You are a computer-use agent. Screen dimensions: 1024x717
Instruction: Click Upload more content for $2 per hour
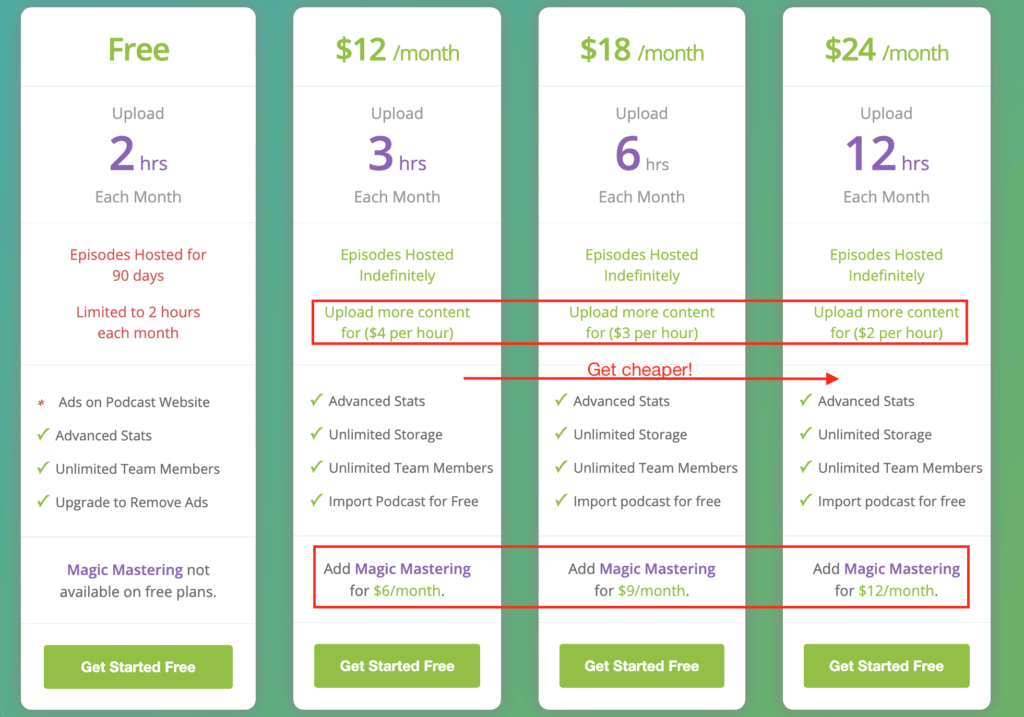coord(886,323)
